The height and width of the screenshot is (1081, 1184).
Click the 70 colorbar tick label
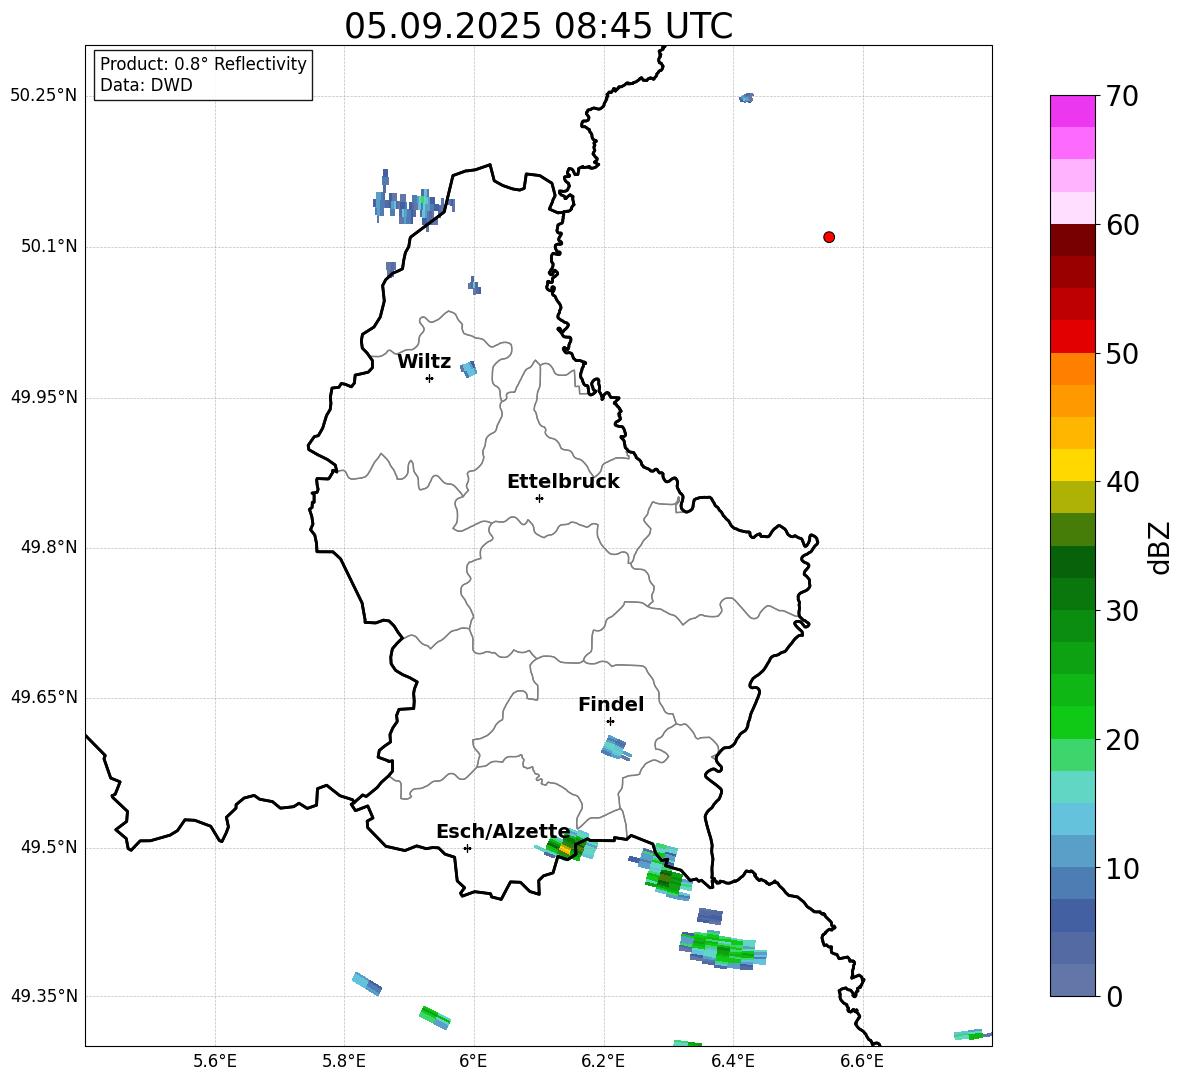click(1122, 96)
